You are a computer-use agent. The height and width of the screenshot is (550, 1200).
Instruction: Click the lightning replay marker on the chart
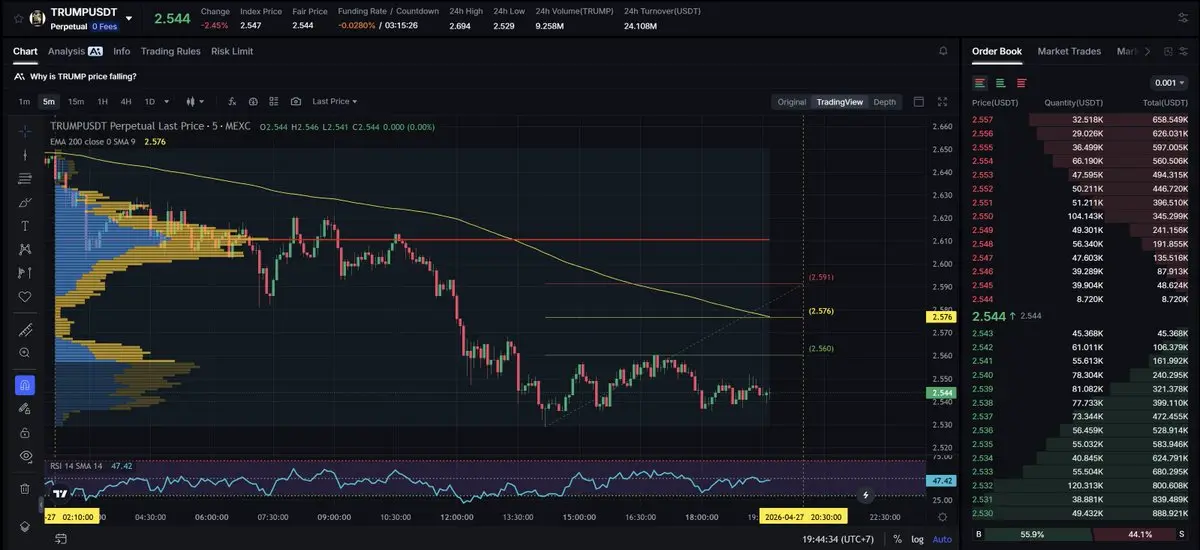tap(865, 495)
